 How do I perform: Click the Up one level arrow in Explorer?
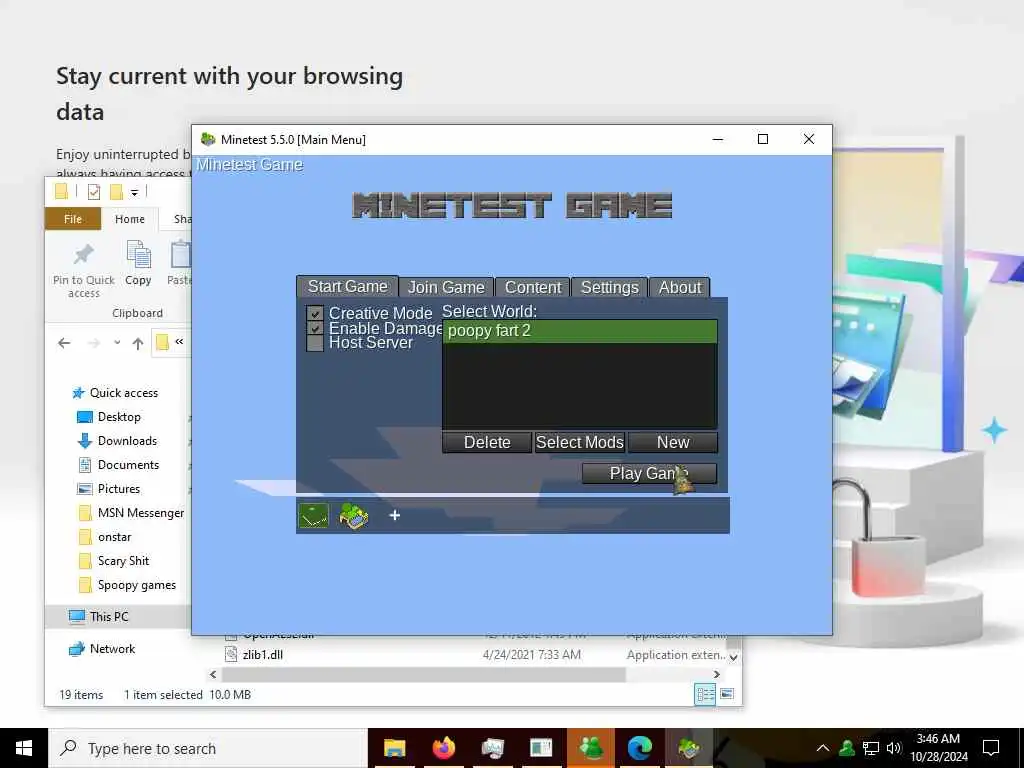coord(138,343)
